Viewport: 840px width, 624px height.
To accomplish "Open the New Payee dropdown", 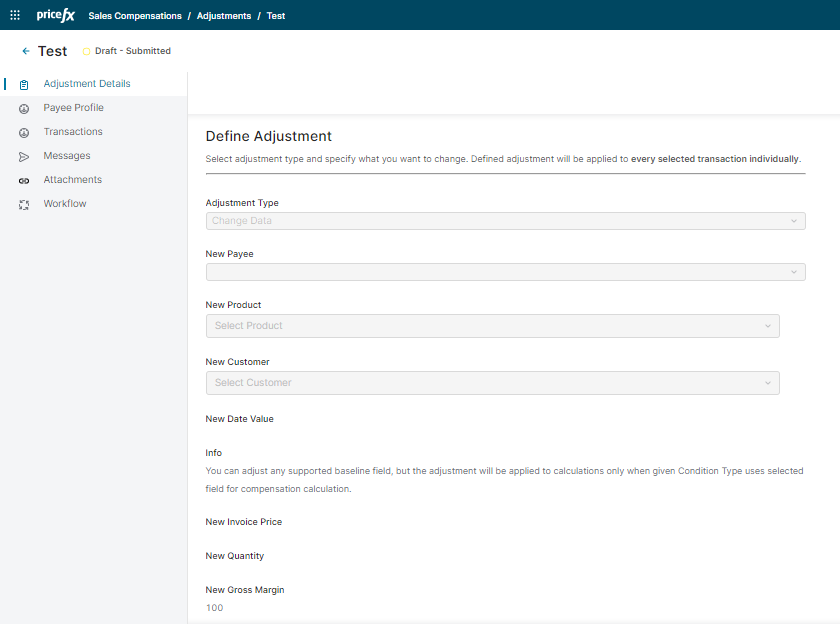I will pyautogui.click(x=505, y=272).
